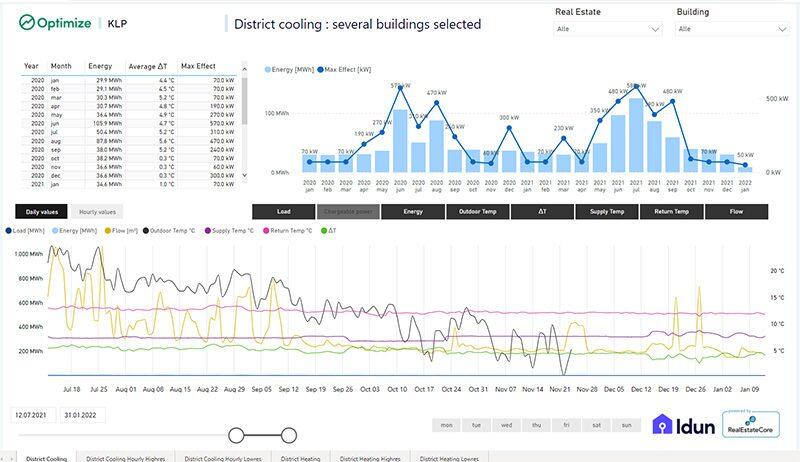
Task: Select the 2020 may table row
Action: (129, 115)
